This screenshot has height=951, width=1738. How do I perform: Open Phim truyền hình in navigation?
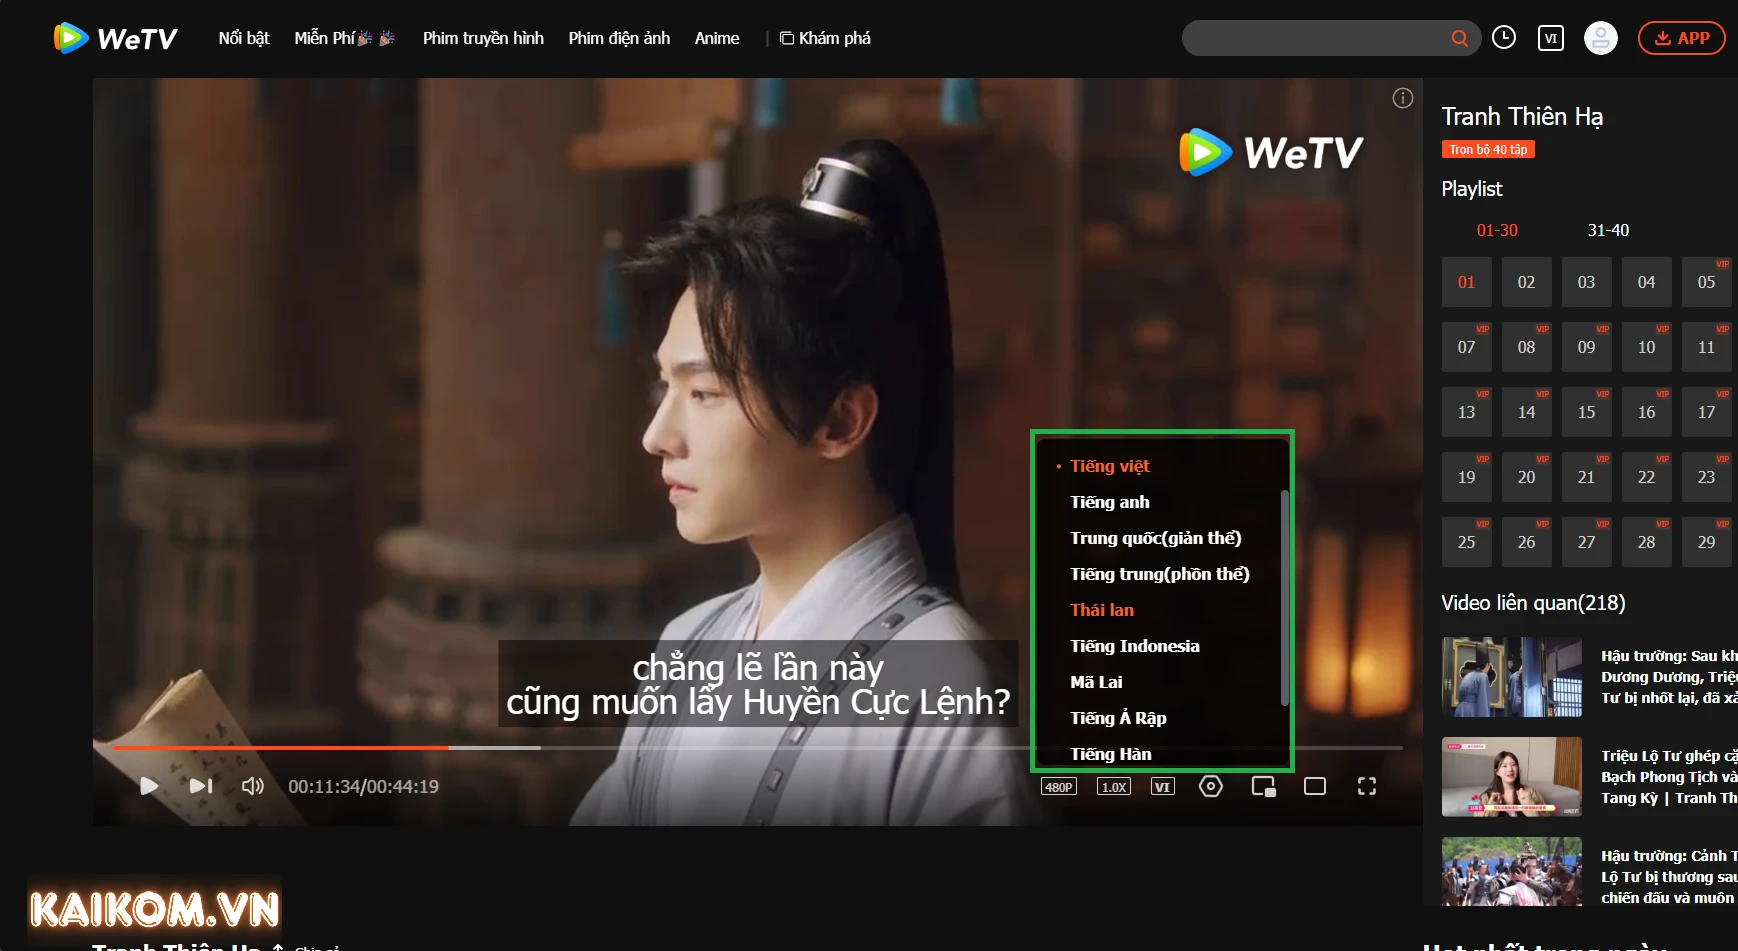tap(483, 38)
